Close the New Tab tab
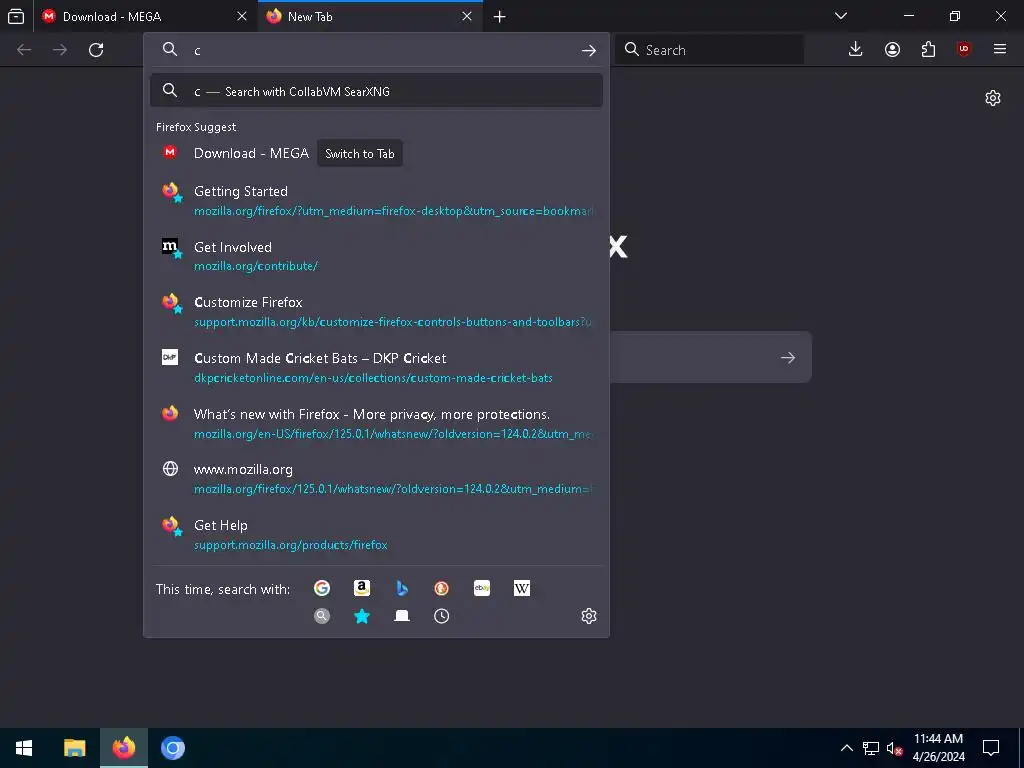Image resolution: width=1024 pixels, height=768 pixels. point(466,16)
